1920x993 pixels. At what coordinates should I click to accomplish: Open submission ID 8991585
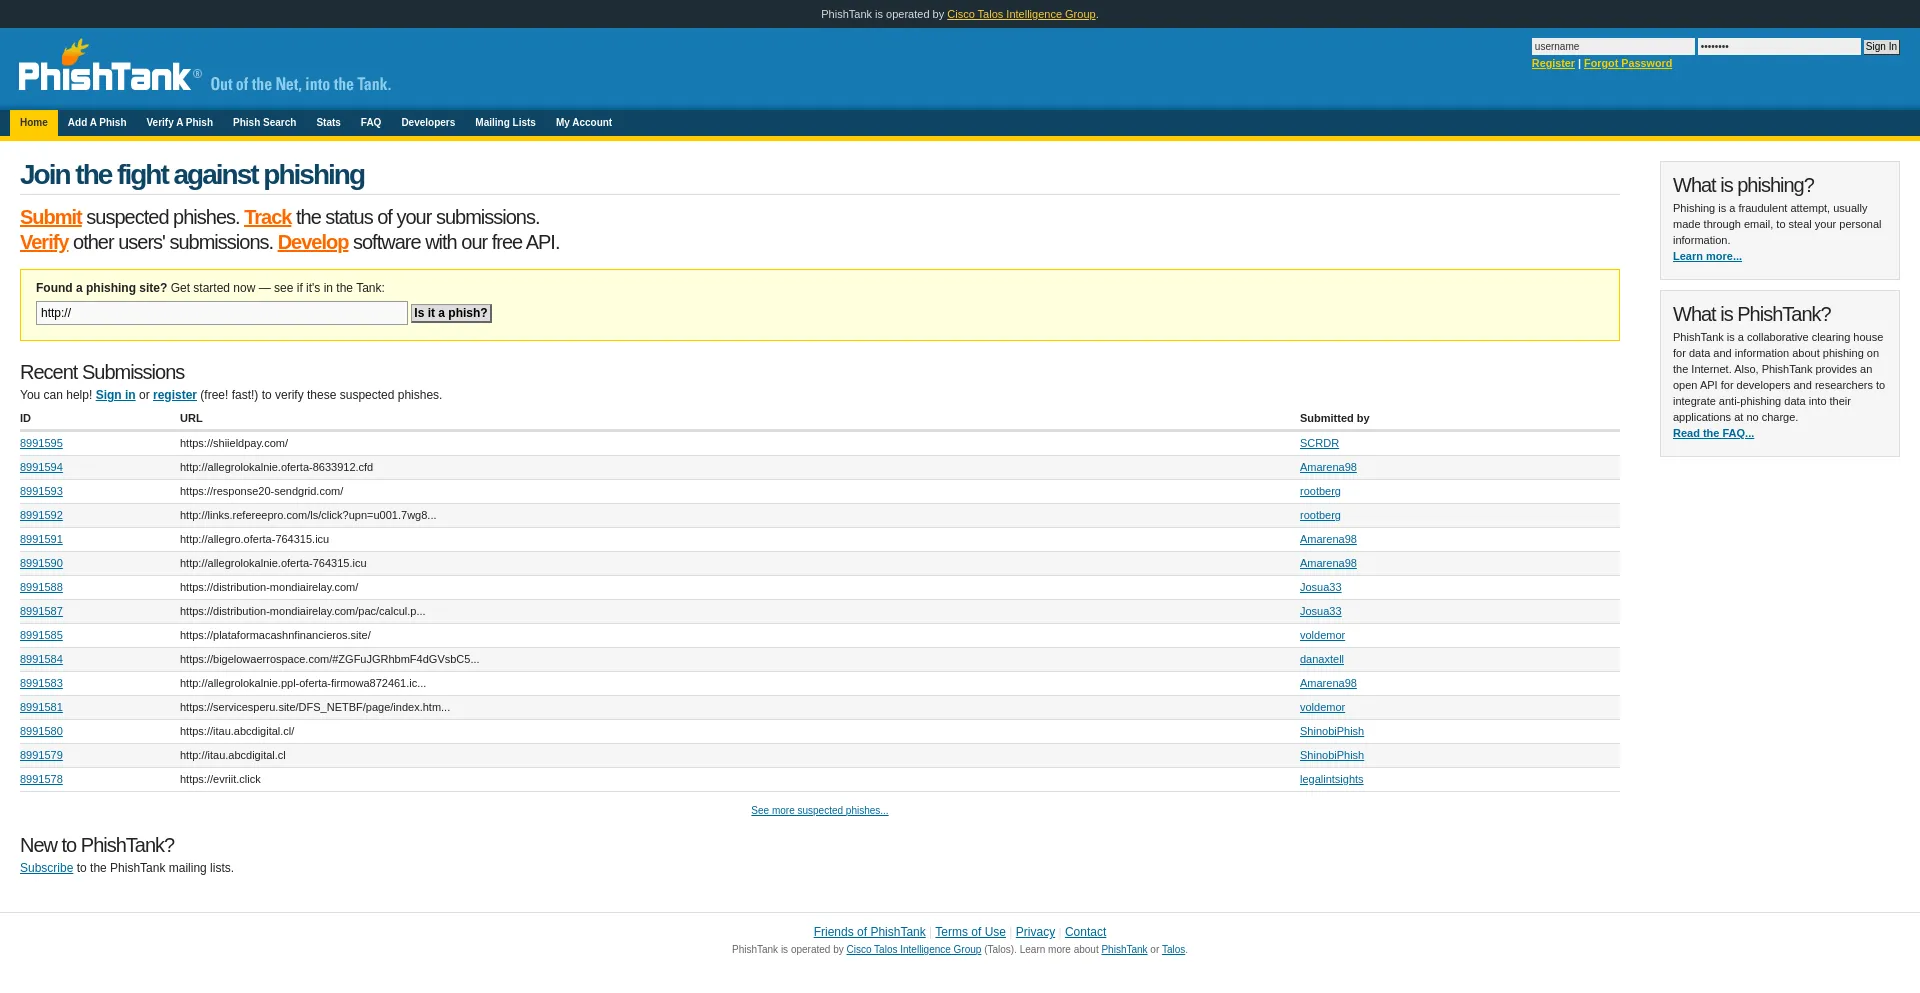point(41,635)
